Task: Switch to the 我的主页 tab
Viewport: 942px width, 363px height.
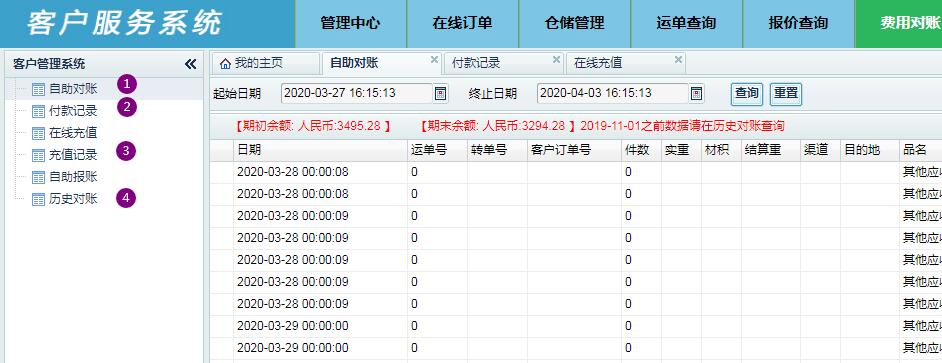Action: [265, 63]
